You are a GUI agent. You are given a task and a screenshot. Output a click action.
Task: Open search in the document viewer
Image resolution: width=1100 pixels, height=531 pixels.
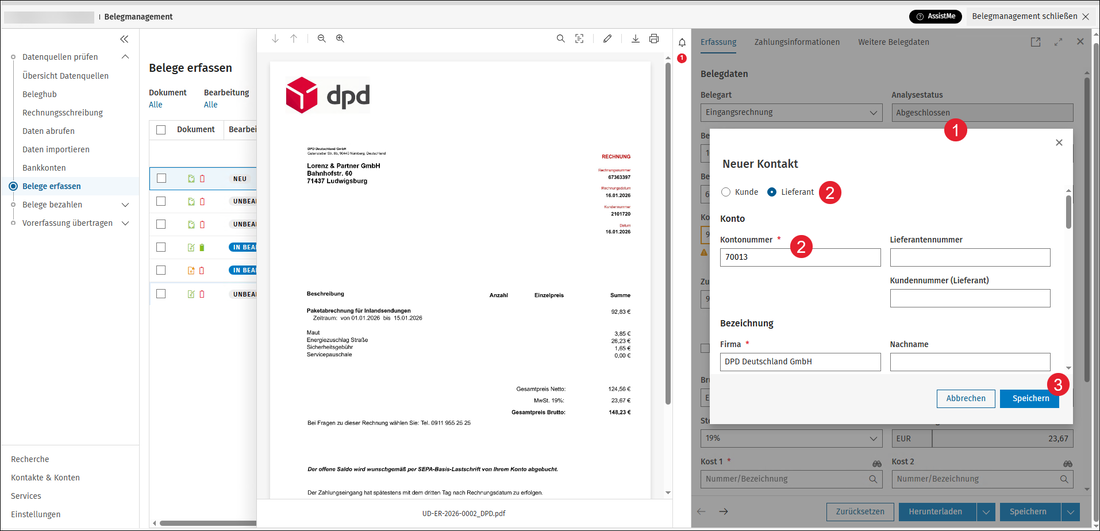click(561, 39)
